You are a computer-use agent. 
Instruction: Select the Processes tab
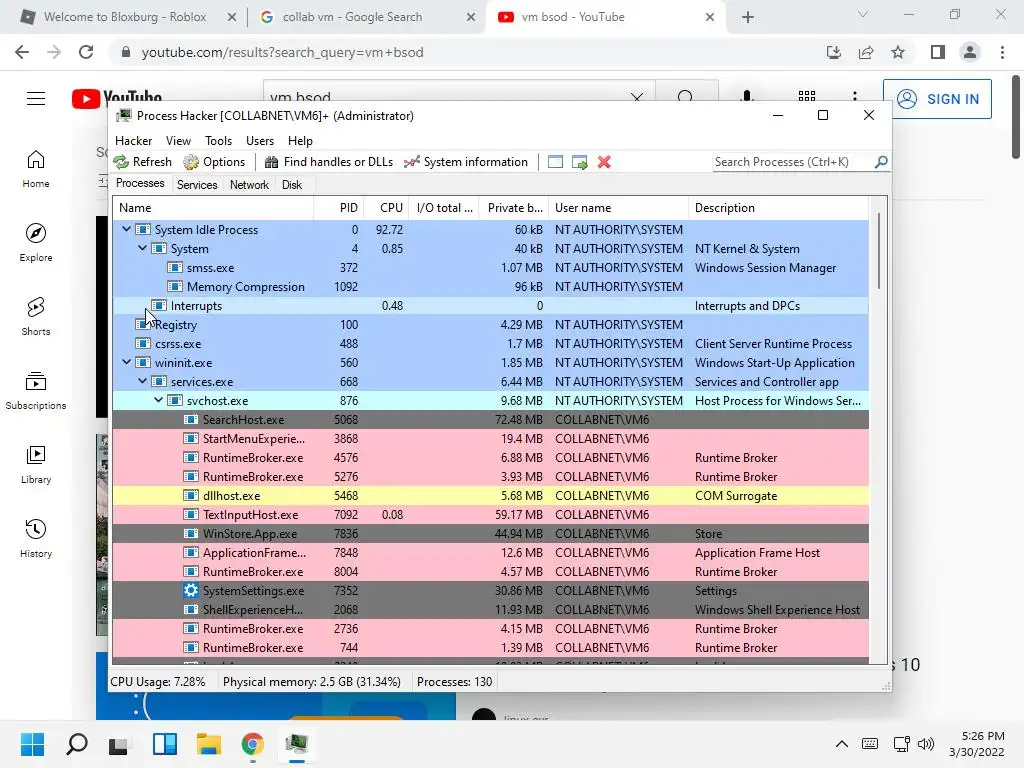pyautogui.click(x=140, y=184)
